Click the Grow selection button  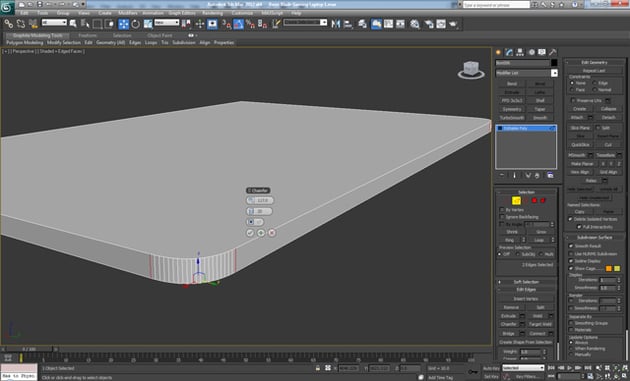point(541,232)
